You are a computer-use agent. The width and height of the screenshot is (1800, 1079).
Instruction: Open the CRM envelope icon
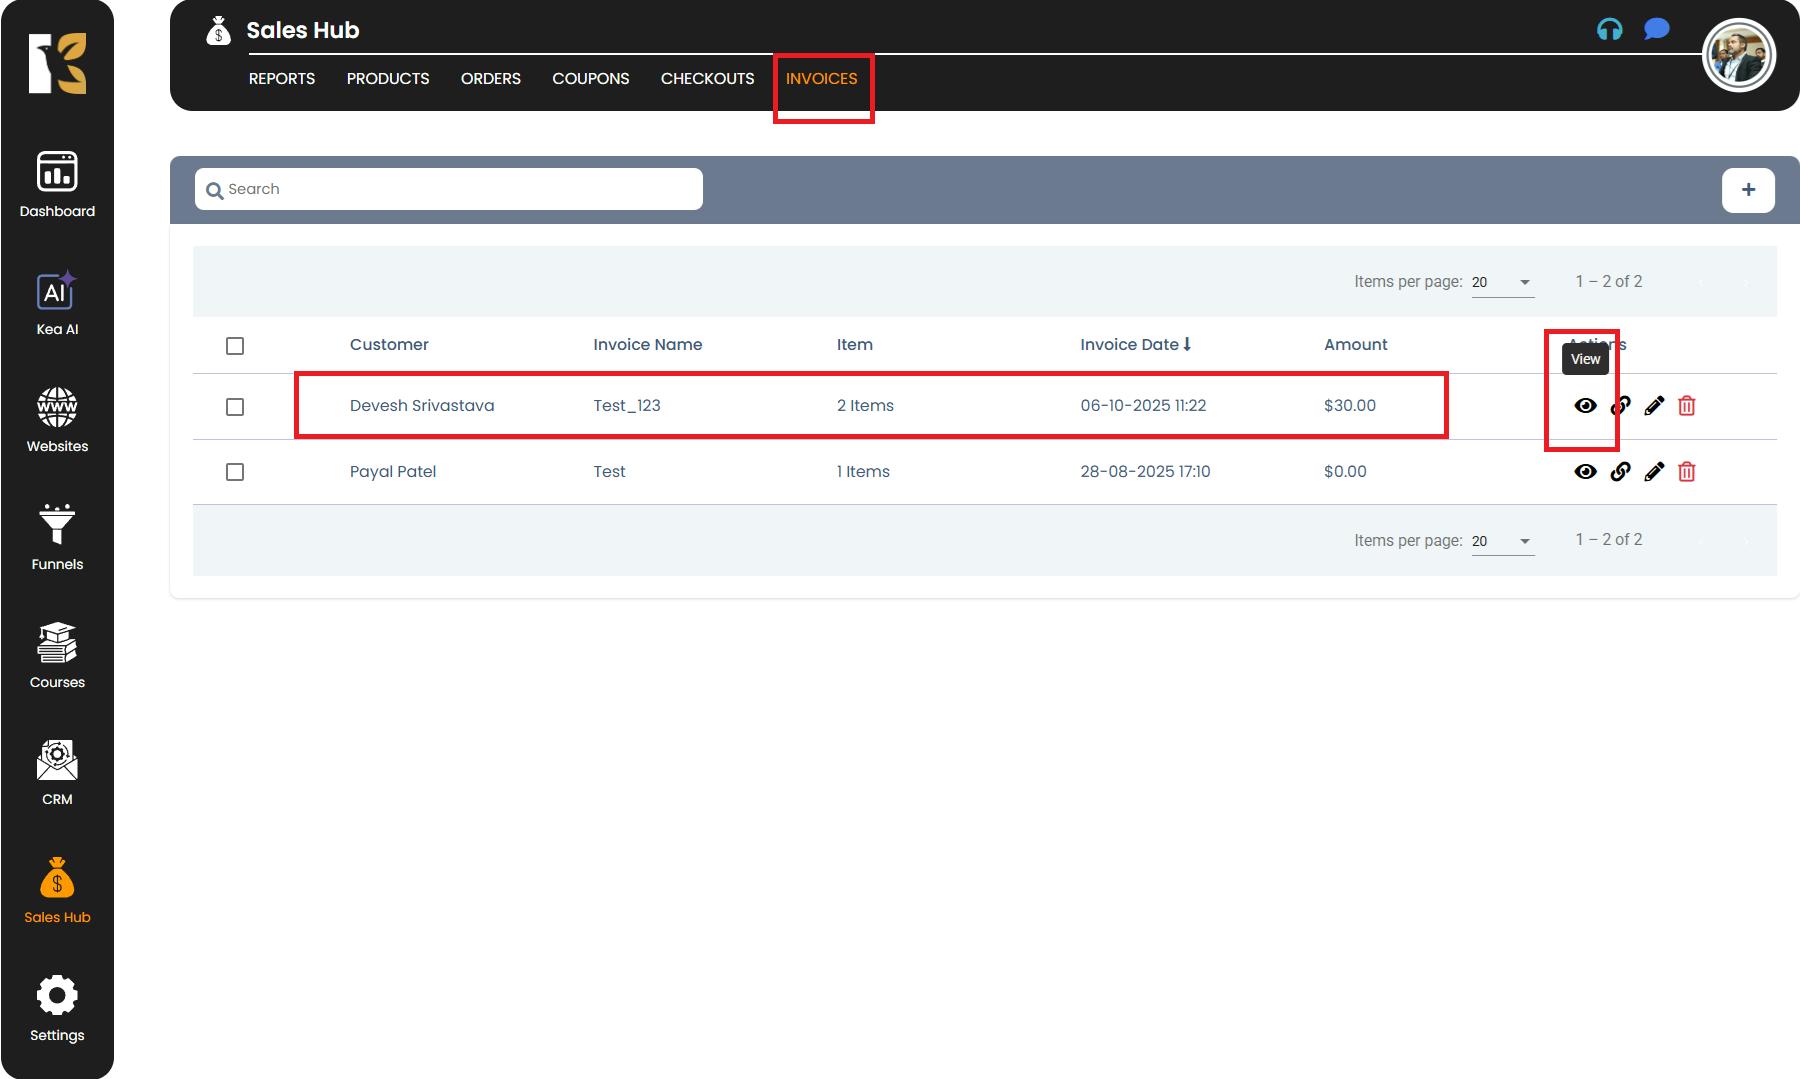coord(57,762)
